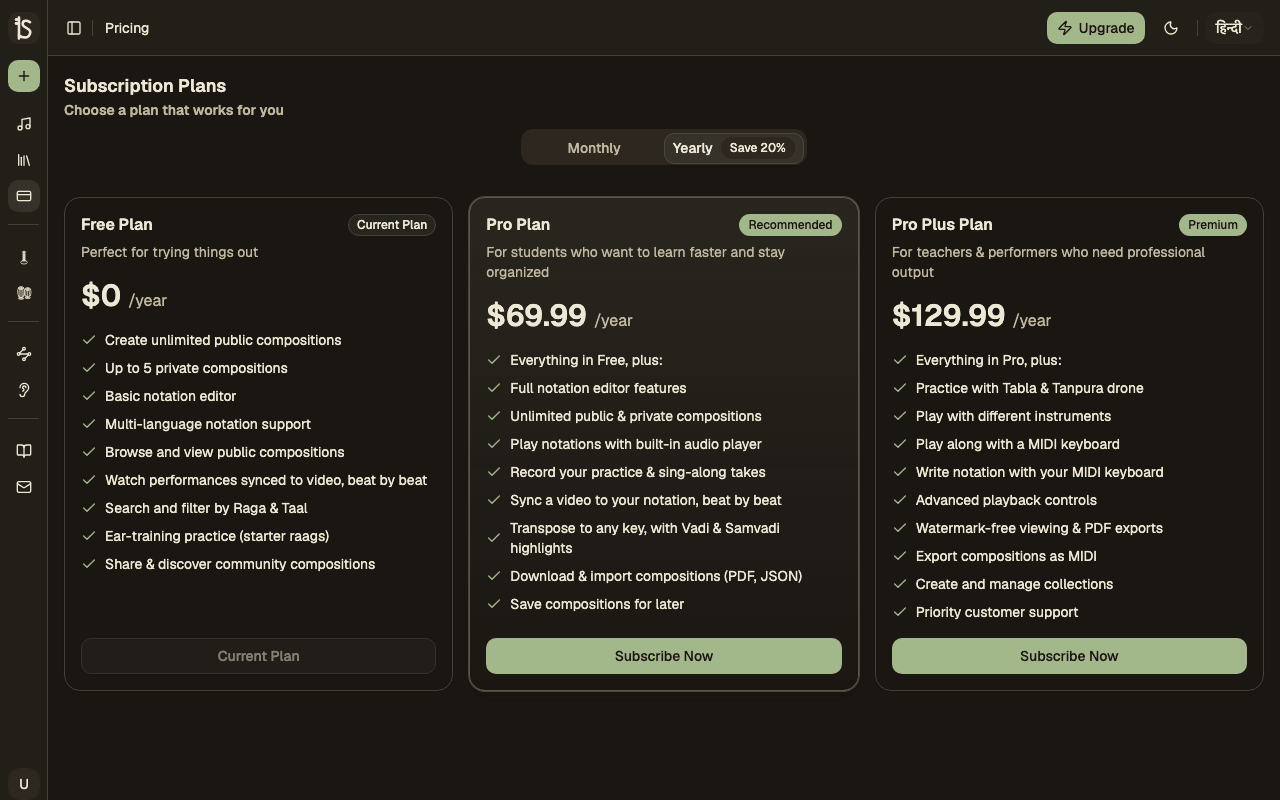The width and height of the screenshot is (1280, 800).
Task: Toggle dark mode with the moon icon
Action: (x=1171, y=28)
